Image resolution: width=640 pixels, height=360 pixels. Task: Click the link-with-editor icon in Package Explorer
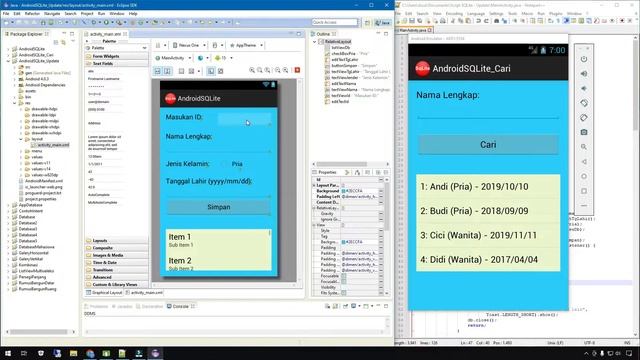[64, 42]
